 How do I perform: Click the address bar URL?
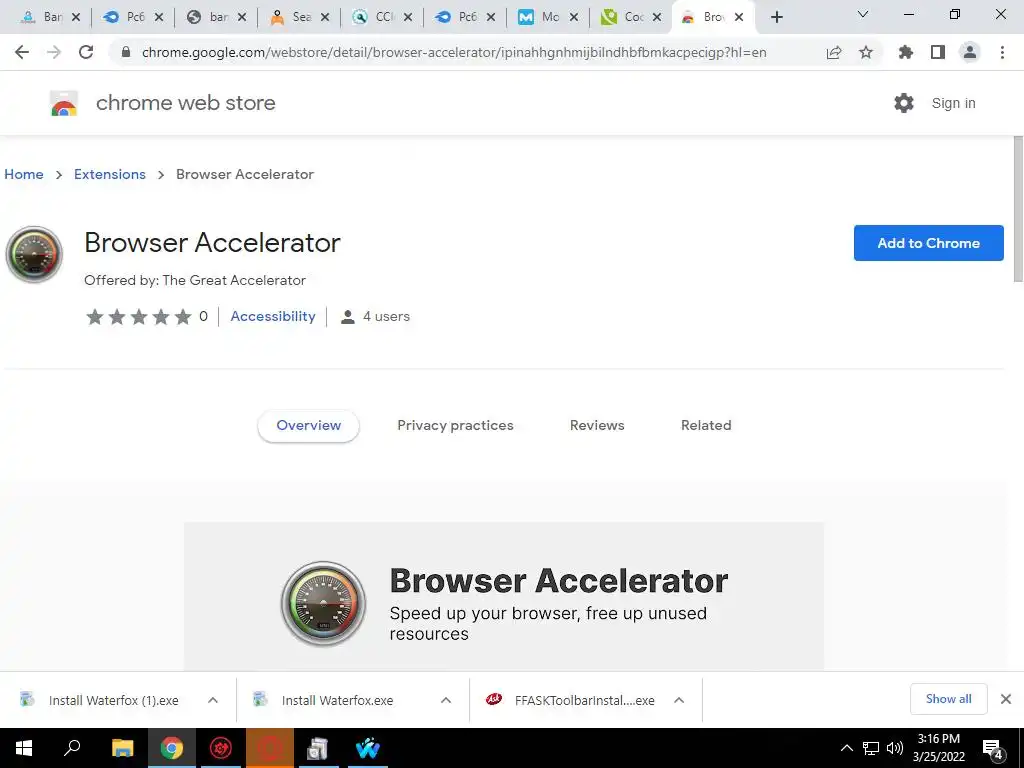[454, 52]
